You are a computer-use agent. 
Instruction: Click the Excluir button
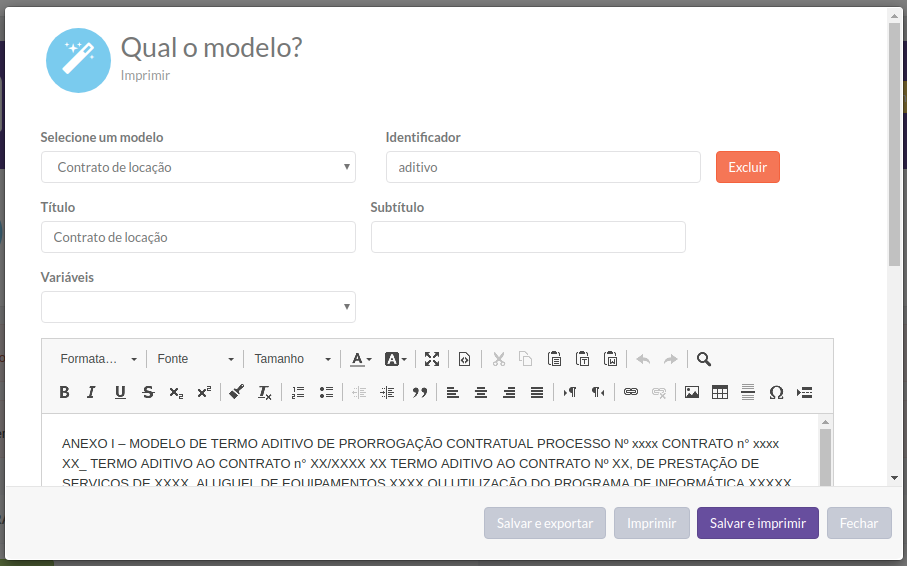747,167
